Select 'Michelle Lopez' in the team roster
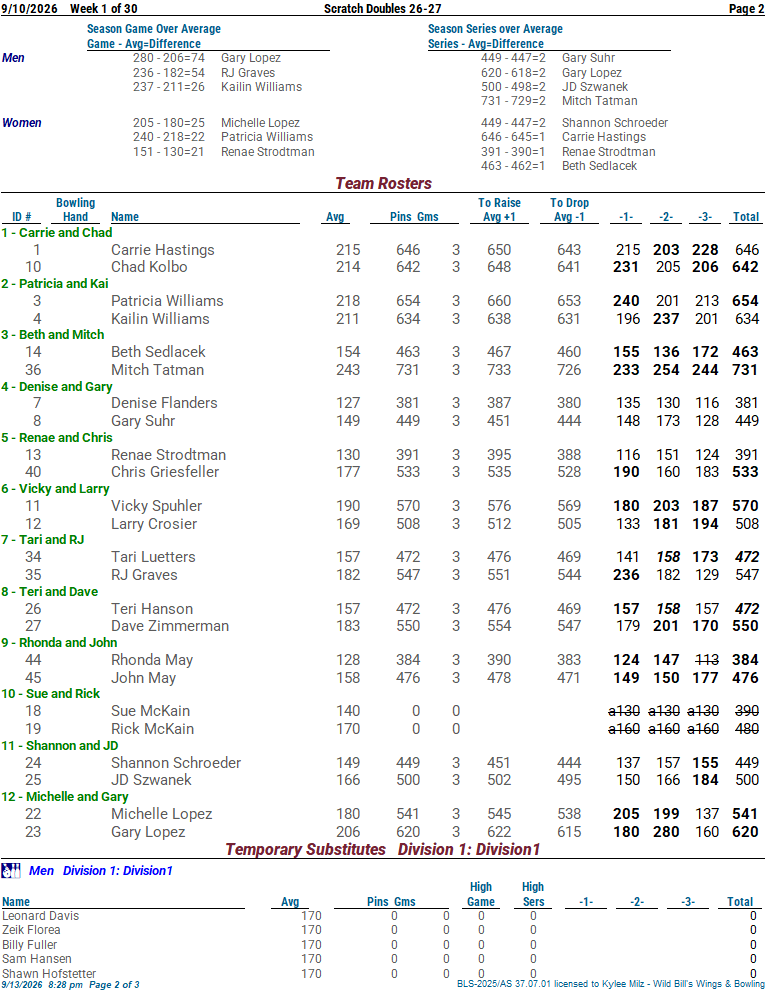 (x=161, y=813)
